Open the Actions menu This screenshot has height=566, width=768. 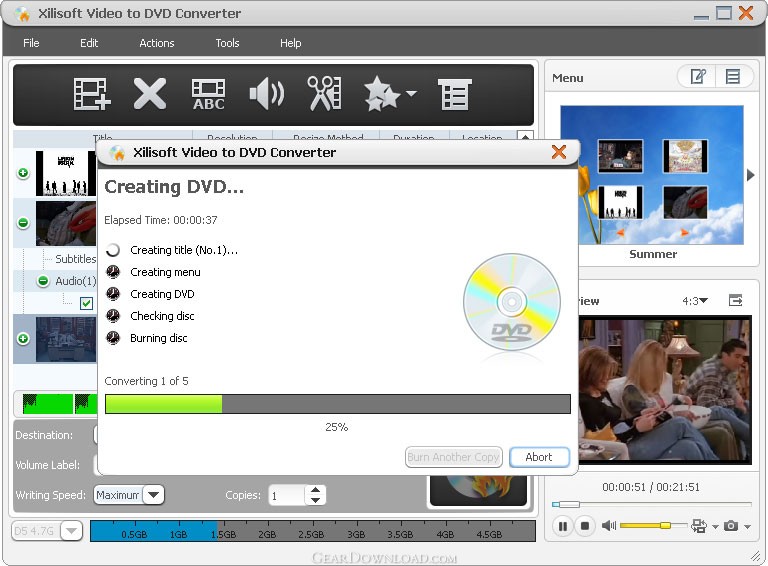pyautogui.click(x=157, y=43)
